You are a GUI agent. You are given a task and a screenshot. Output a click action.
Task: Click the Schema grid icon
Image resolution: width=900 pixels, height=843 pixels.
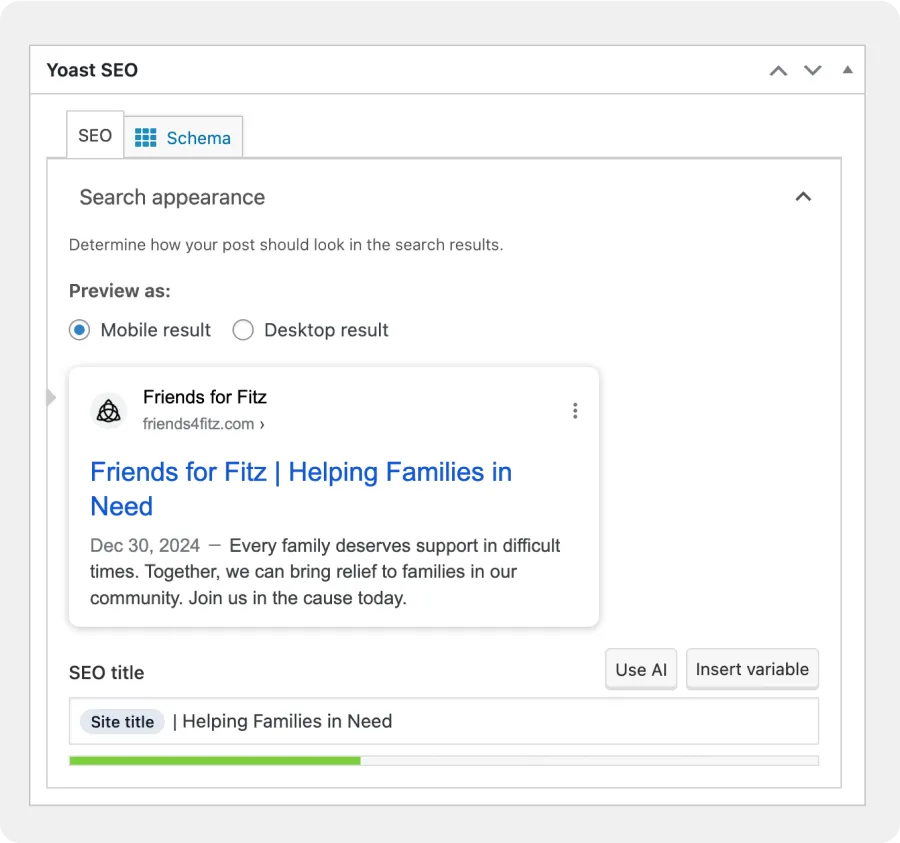point(145,138)
